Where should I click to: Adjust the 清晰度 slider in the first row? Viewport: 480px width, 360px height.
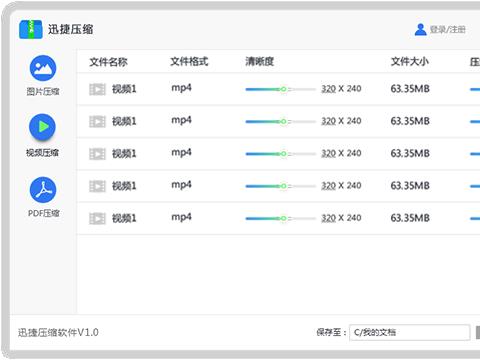pos(280,89)
